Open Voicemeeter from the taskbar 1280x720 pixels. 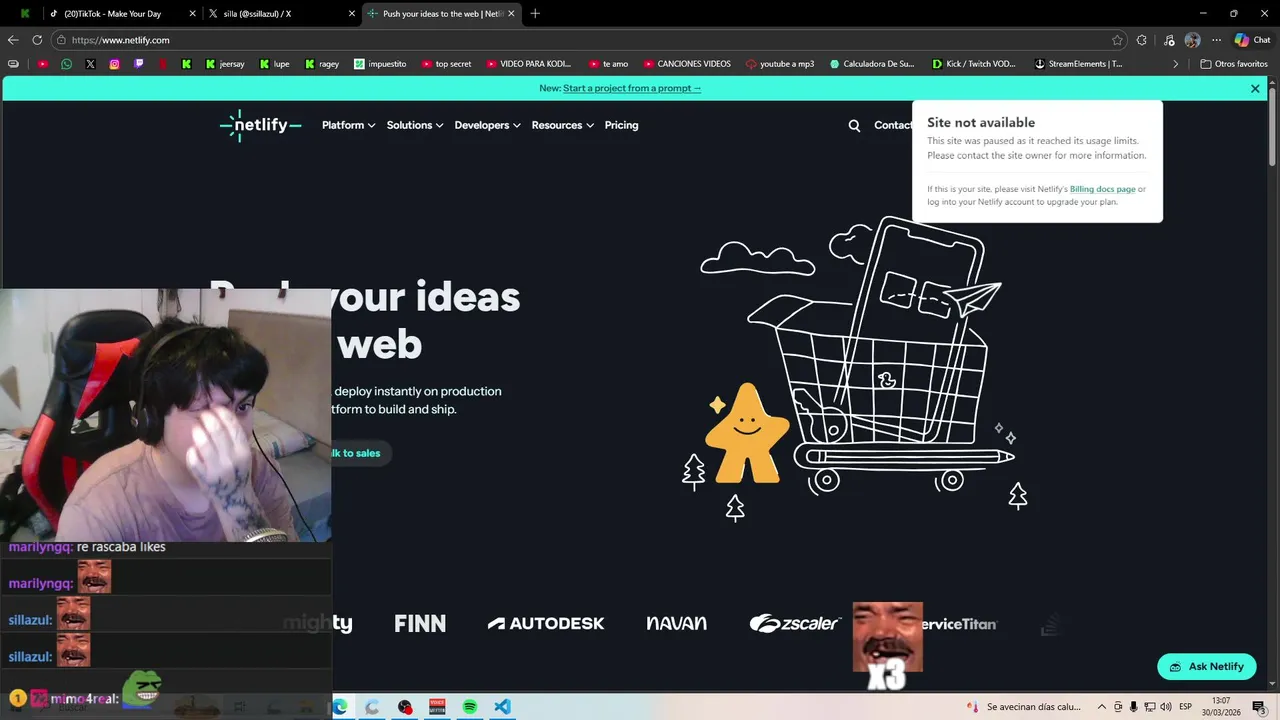(x=437, y=707)
